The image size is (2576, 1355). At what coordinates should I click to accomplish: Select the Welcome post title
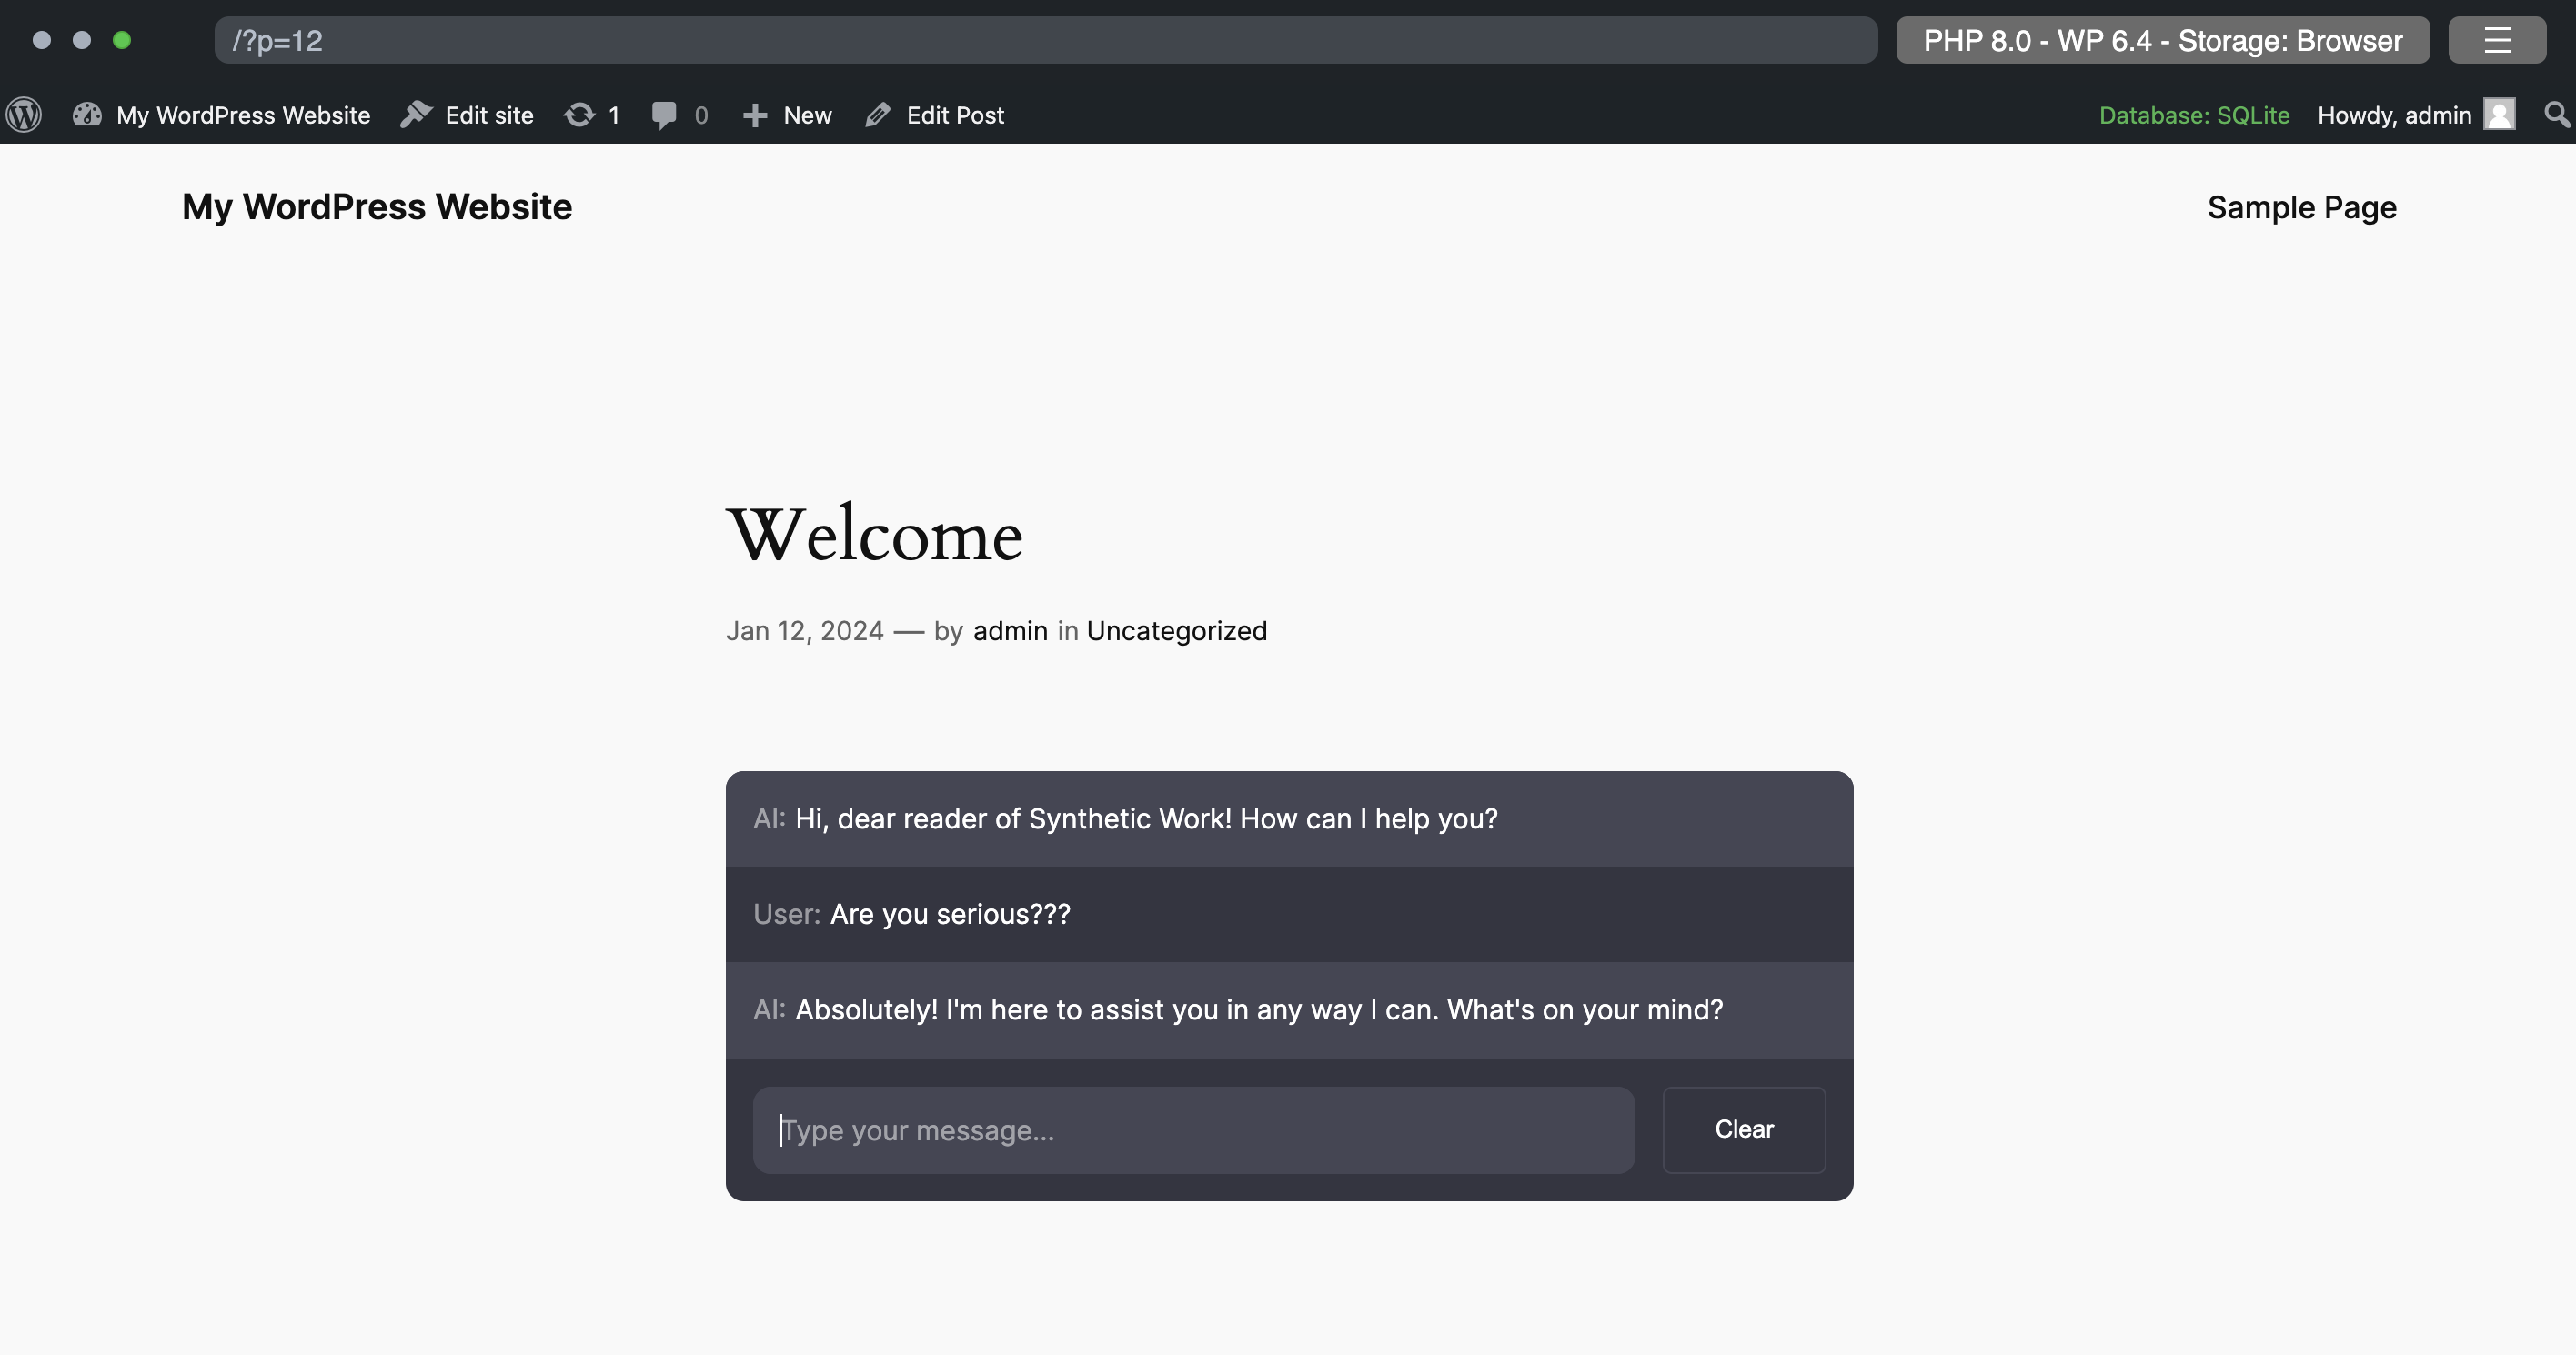[874, 535]
